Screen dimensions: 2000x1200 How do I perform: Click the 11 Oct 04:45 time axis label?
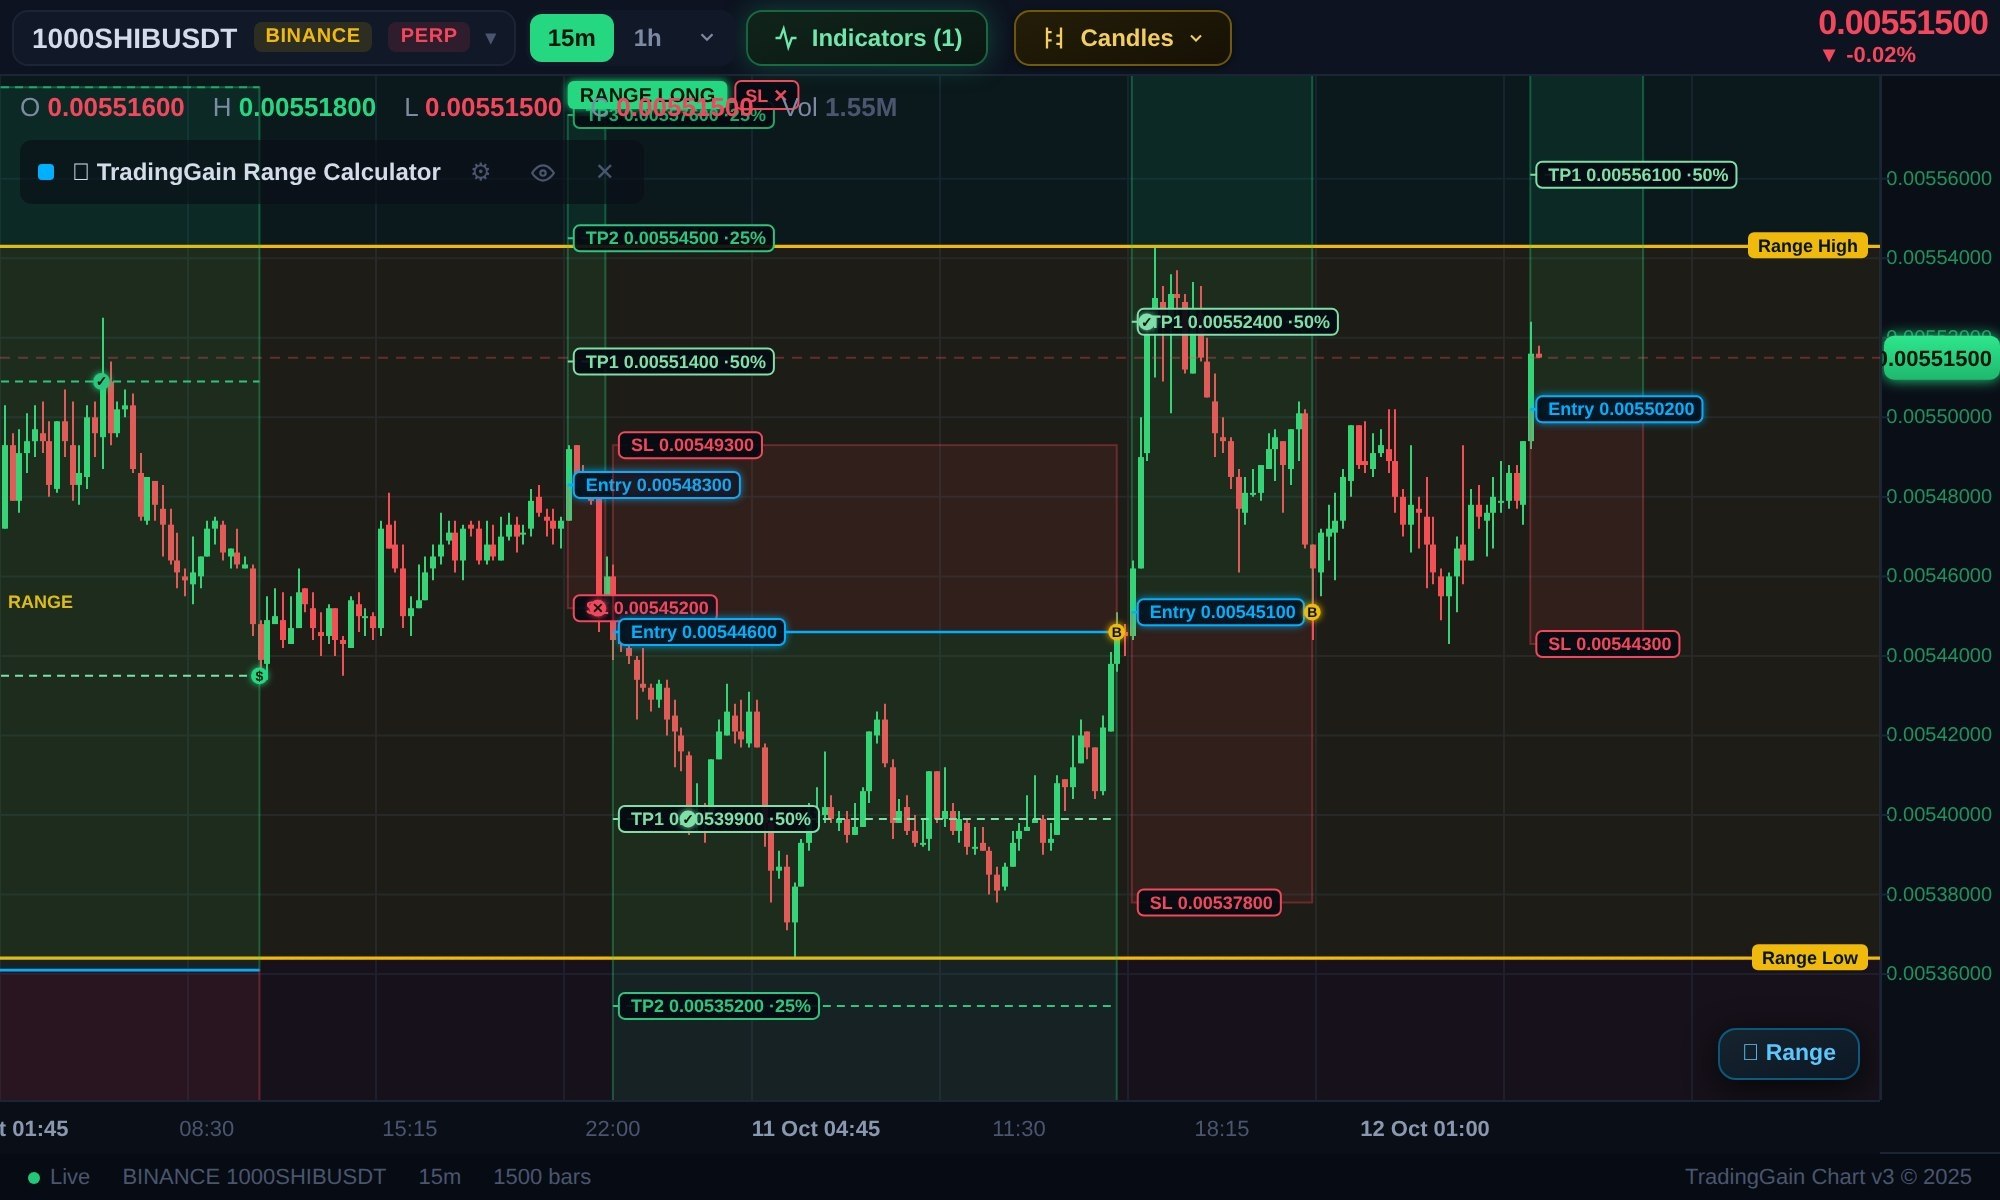click(x=816, y=1129)
